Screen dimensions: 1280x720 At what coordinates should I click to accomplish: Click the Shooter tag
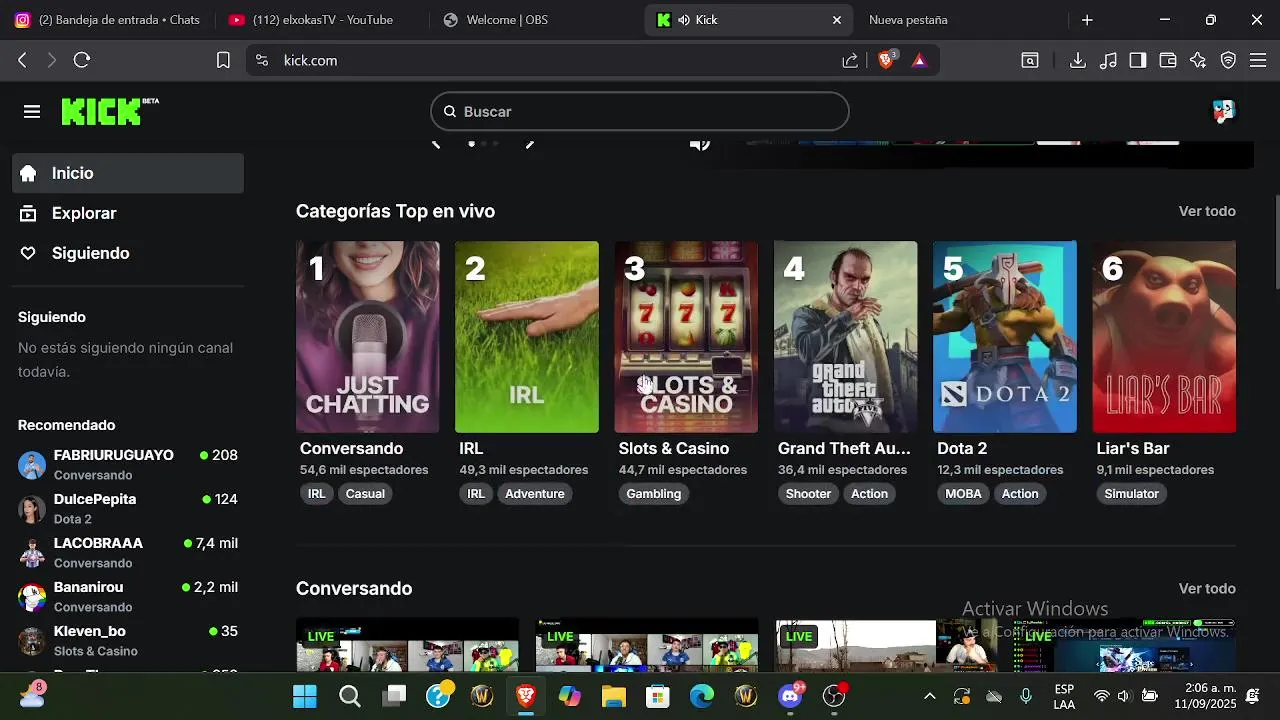point(808,493)
